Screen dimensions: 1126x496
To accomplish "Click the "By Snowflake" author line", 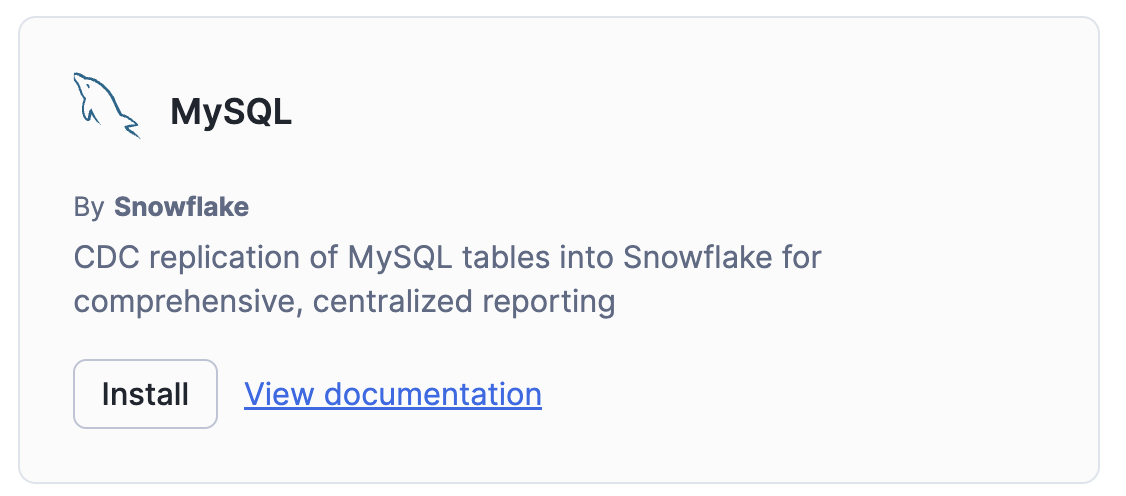I will click(161, 207).
